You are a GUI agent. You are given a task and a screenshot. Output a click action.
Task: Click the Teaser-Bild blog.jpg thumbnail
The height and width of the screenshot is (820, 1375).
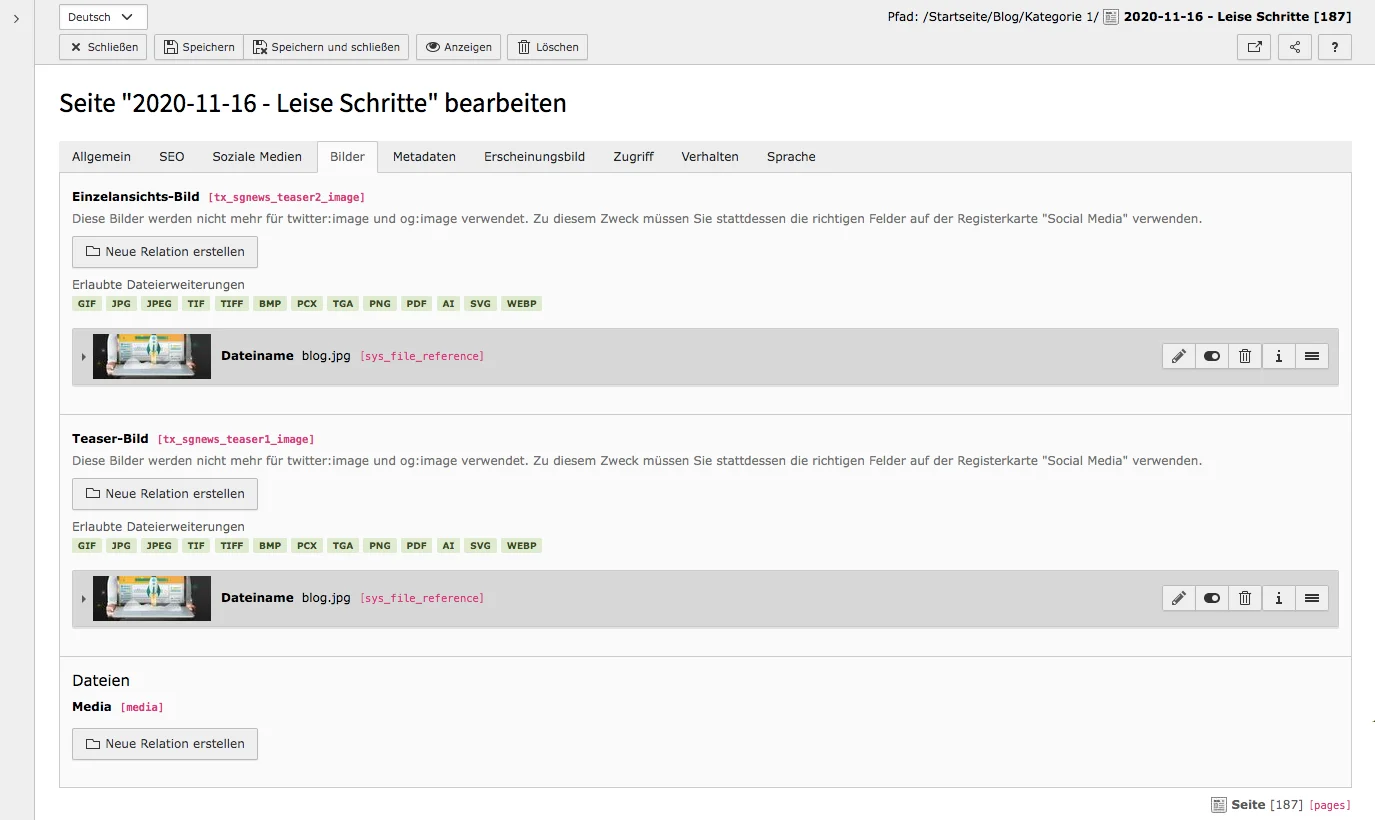tap(152, 598)
